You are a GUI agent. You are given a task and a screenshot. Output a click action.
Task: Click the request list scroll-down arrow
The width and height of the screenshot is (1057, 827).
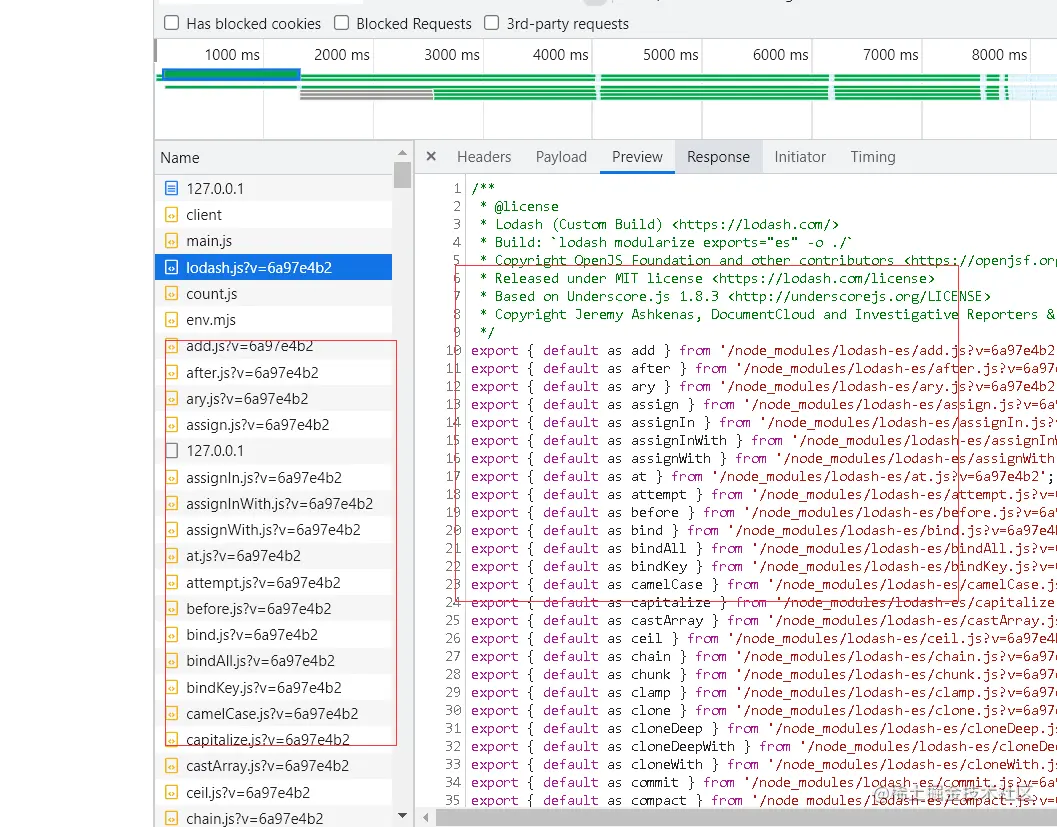click(403, 816)
